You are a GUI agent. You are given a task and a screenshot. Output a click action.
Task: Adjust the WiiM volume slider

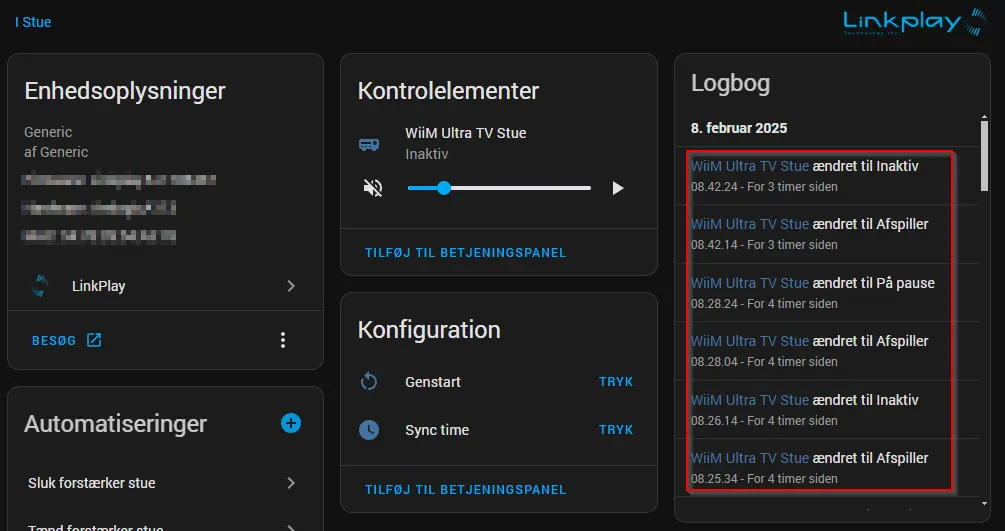(499, 188)
